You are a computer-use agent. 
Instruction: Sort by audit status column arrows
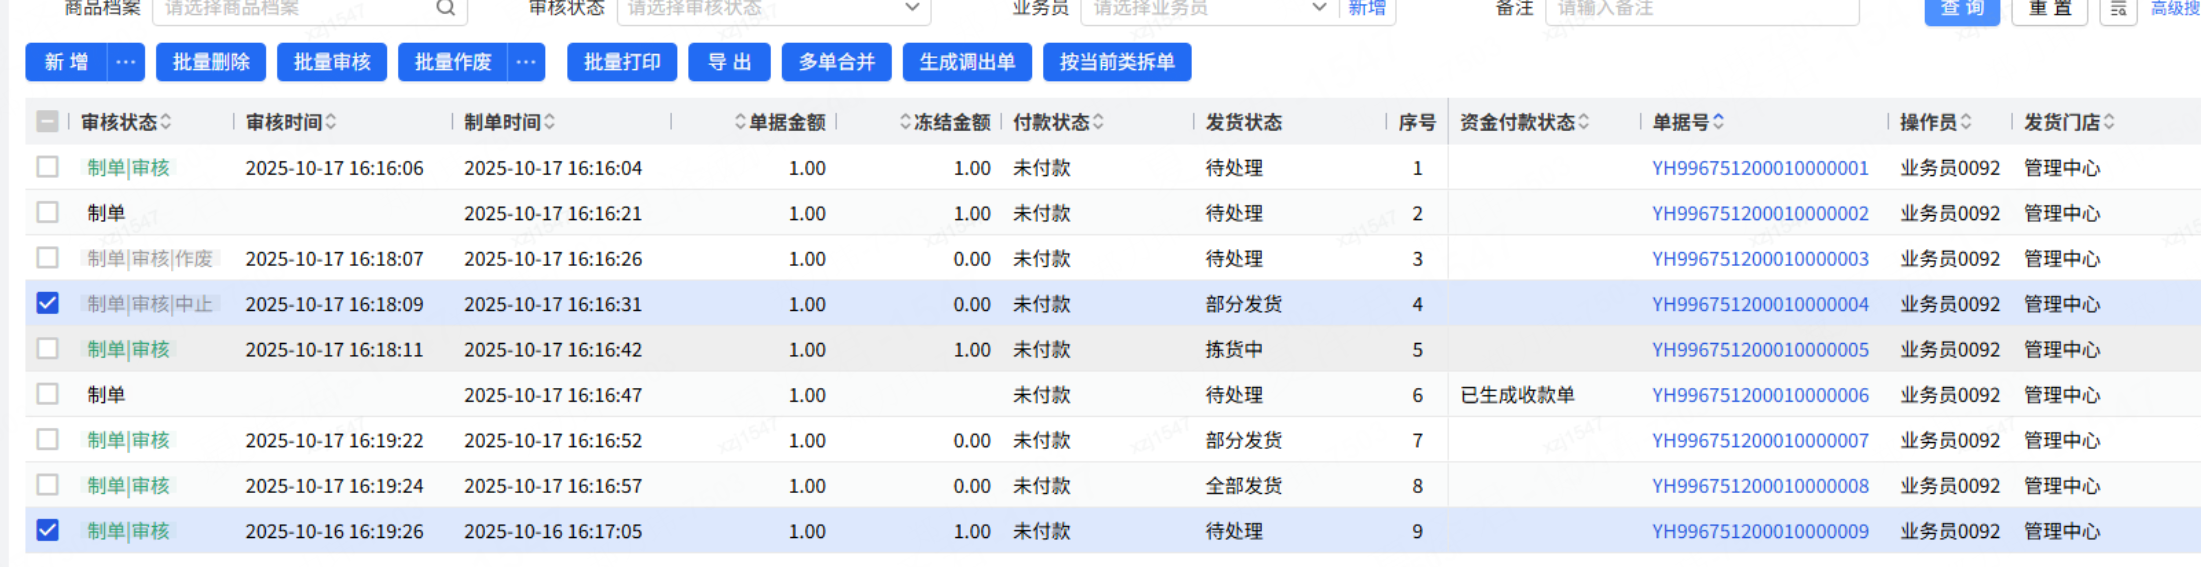(x=166, y=122)
